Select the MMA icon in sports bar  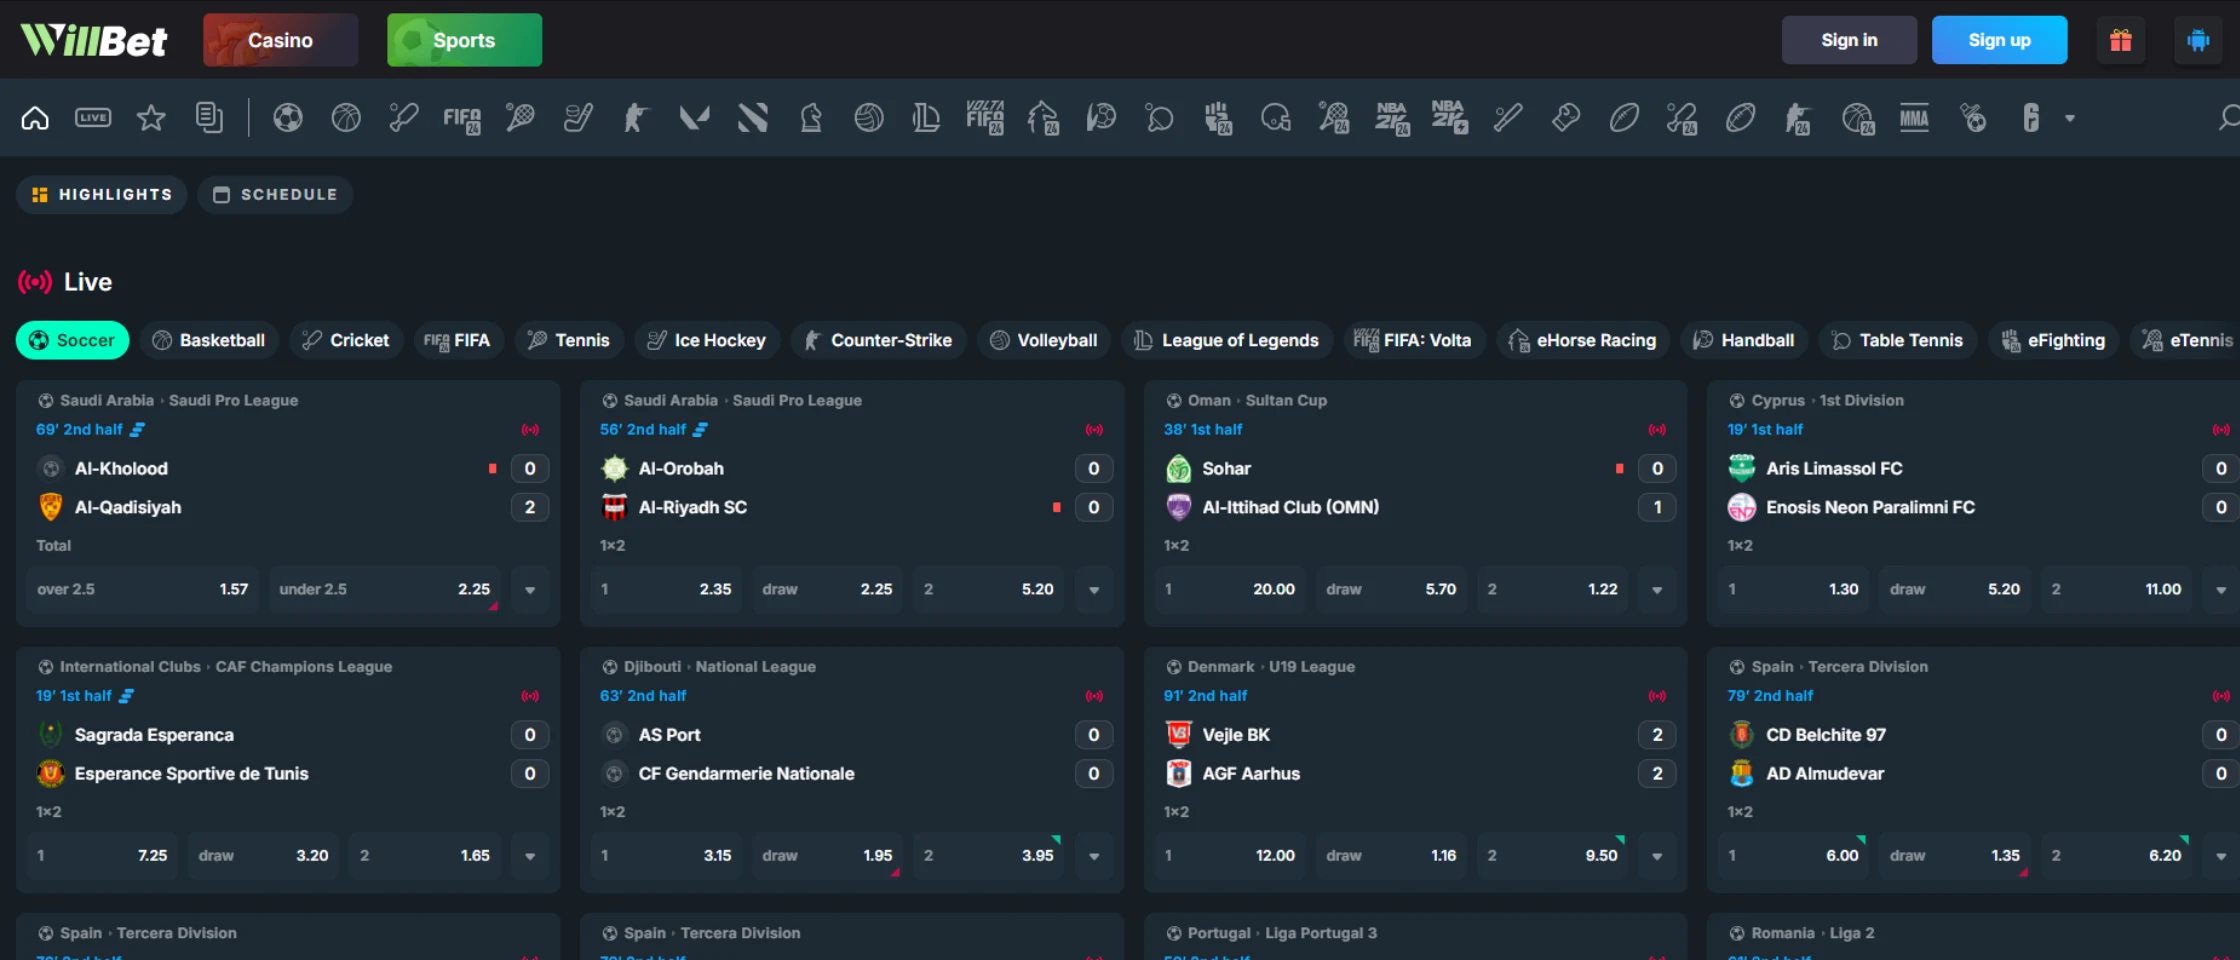[x=1914, y=118]
